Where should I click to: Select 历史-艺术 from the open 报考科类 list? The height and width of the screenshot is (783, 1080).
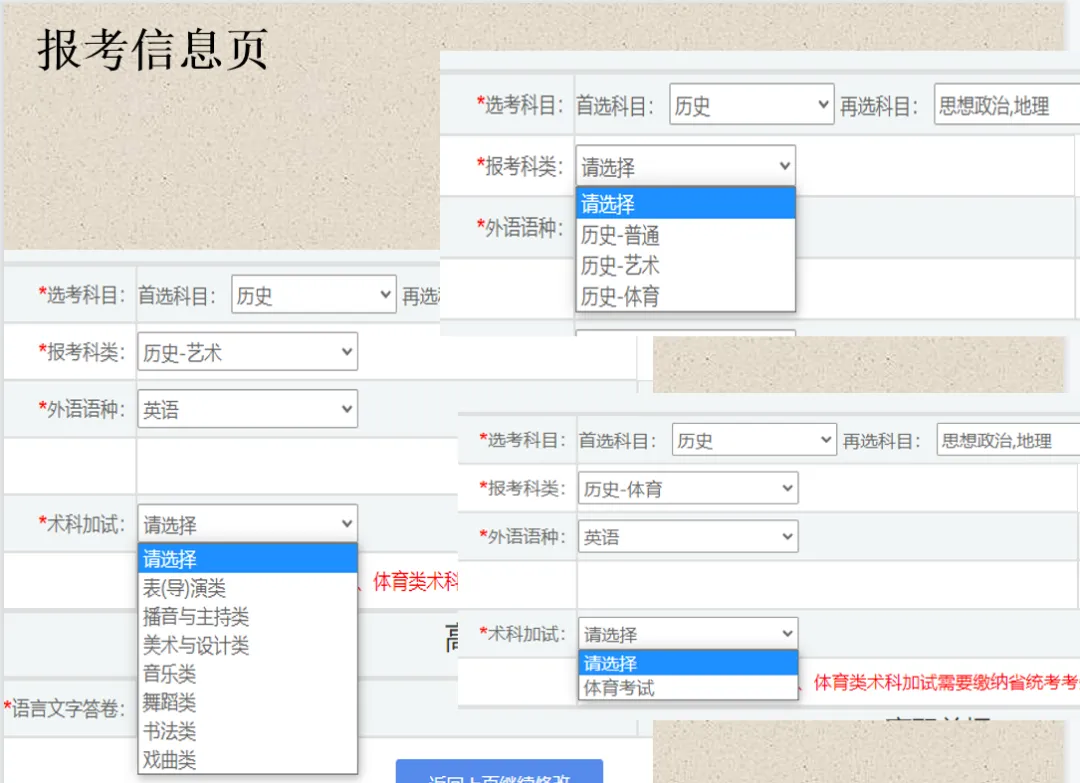click(685, 266)
